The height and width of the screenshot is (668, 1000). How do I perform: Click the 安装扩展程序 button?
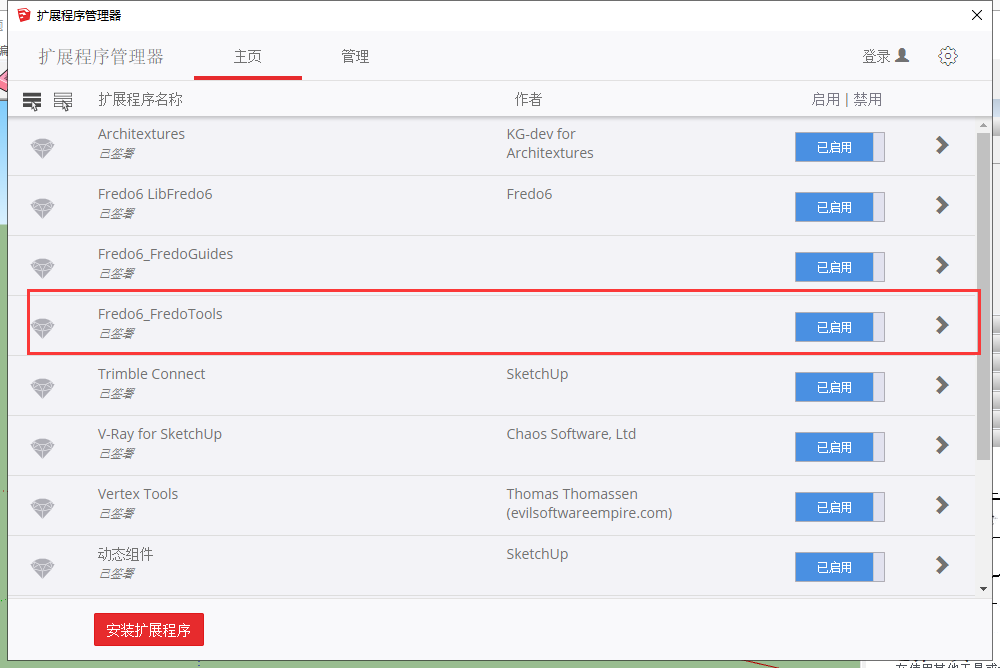148,629
